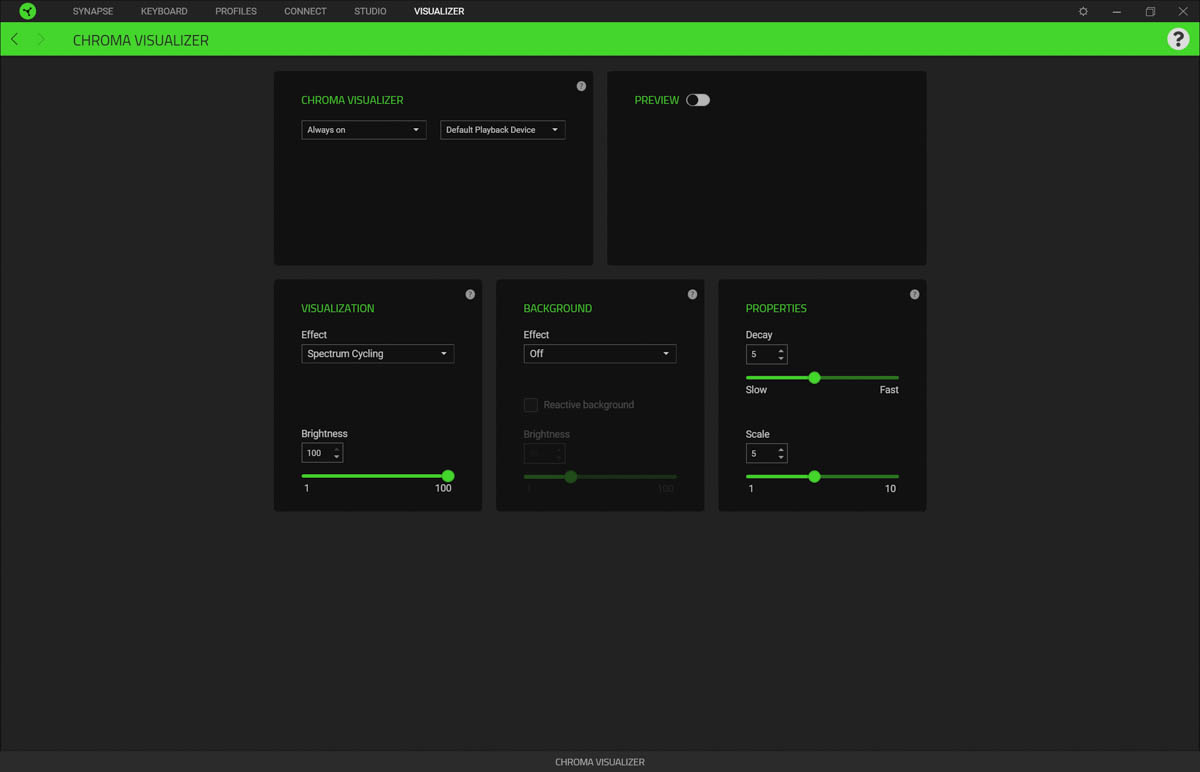Click the Visualization panel heading

(x=338, y=308)
